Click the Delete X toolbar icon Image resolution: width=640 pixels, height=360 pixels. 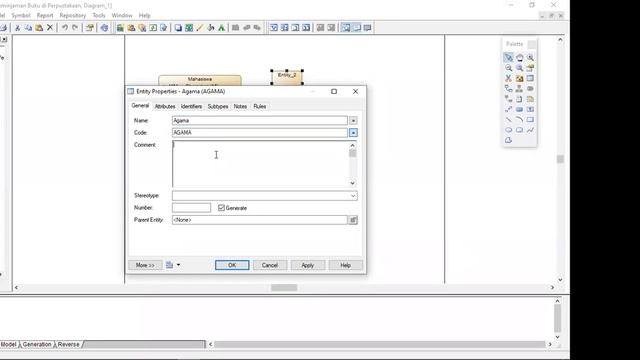pyautogui.click(x=50, y=28)
